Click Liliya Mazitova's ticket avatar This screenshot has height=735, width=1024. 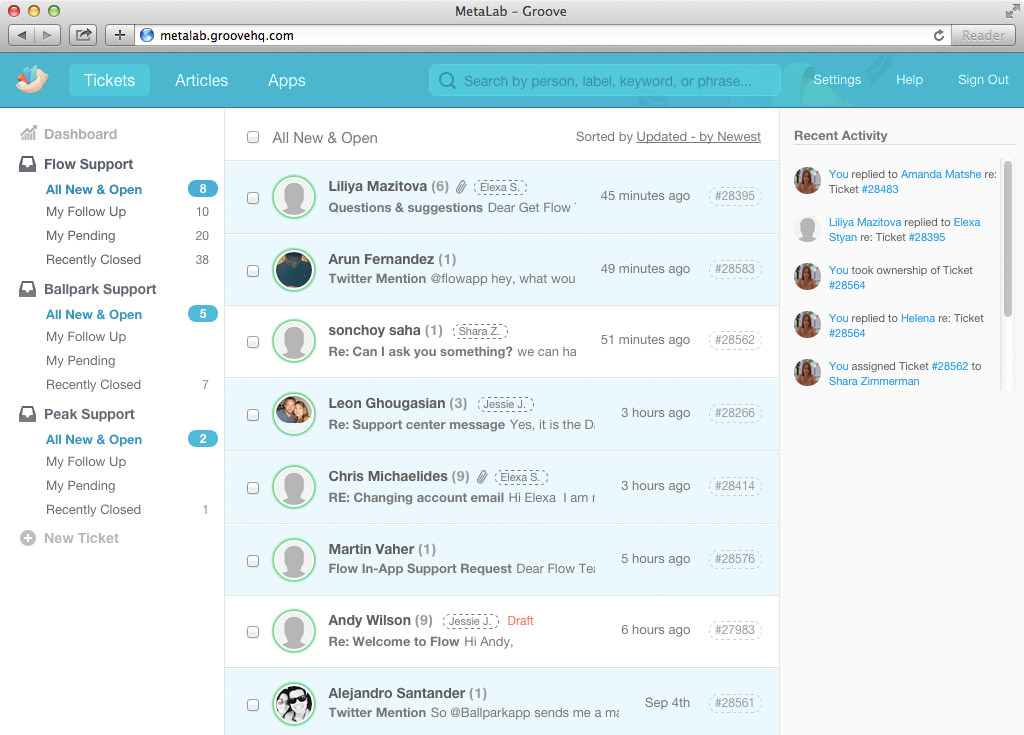pos(294,197)
